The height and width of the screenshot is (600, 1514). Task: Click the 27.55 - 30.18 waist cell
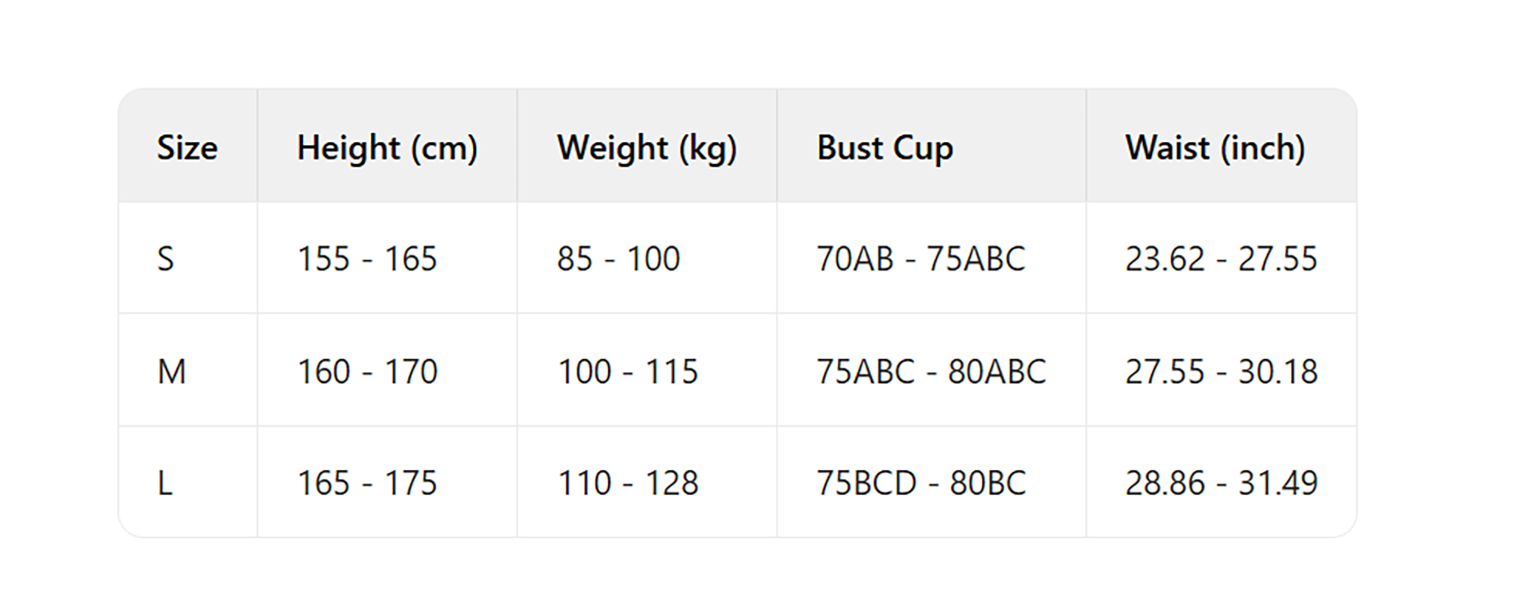(1221, 370)
